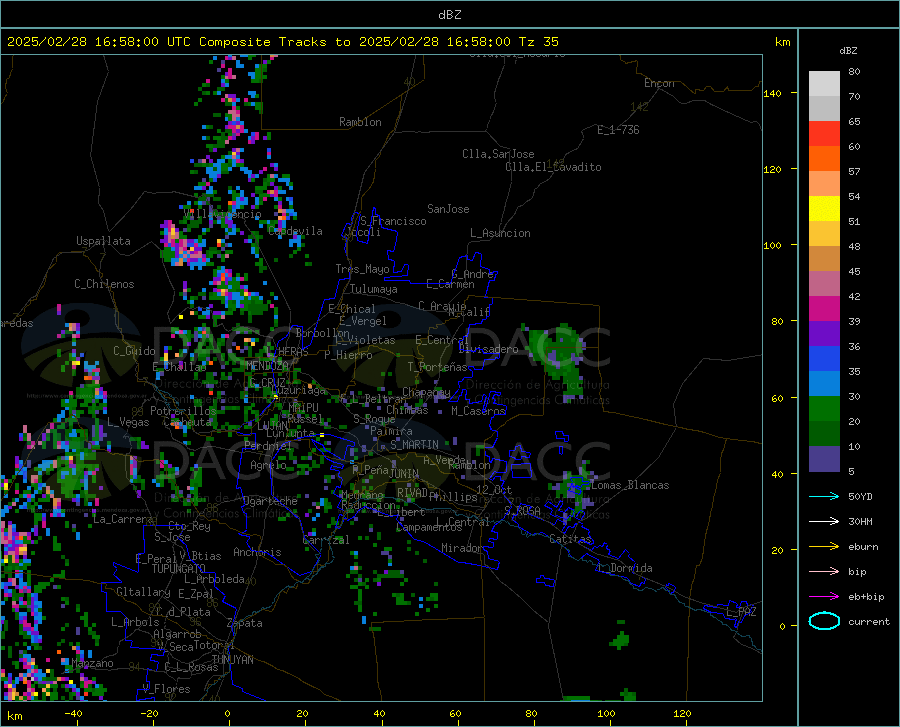This screenshot has height=727, width=900.
Task: Click the 'S_Francisco' map label
Action: (393, 221)
